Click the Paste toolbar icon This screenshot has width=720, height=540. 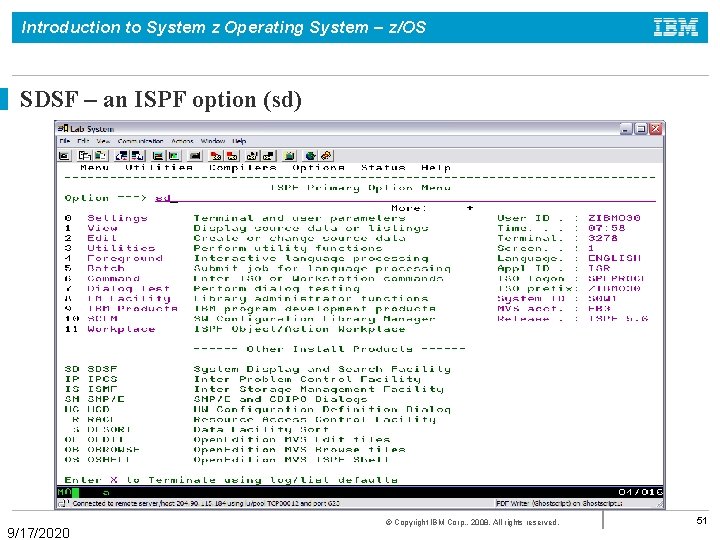100,156
